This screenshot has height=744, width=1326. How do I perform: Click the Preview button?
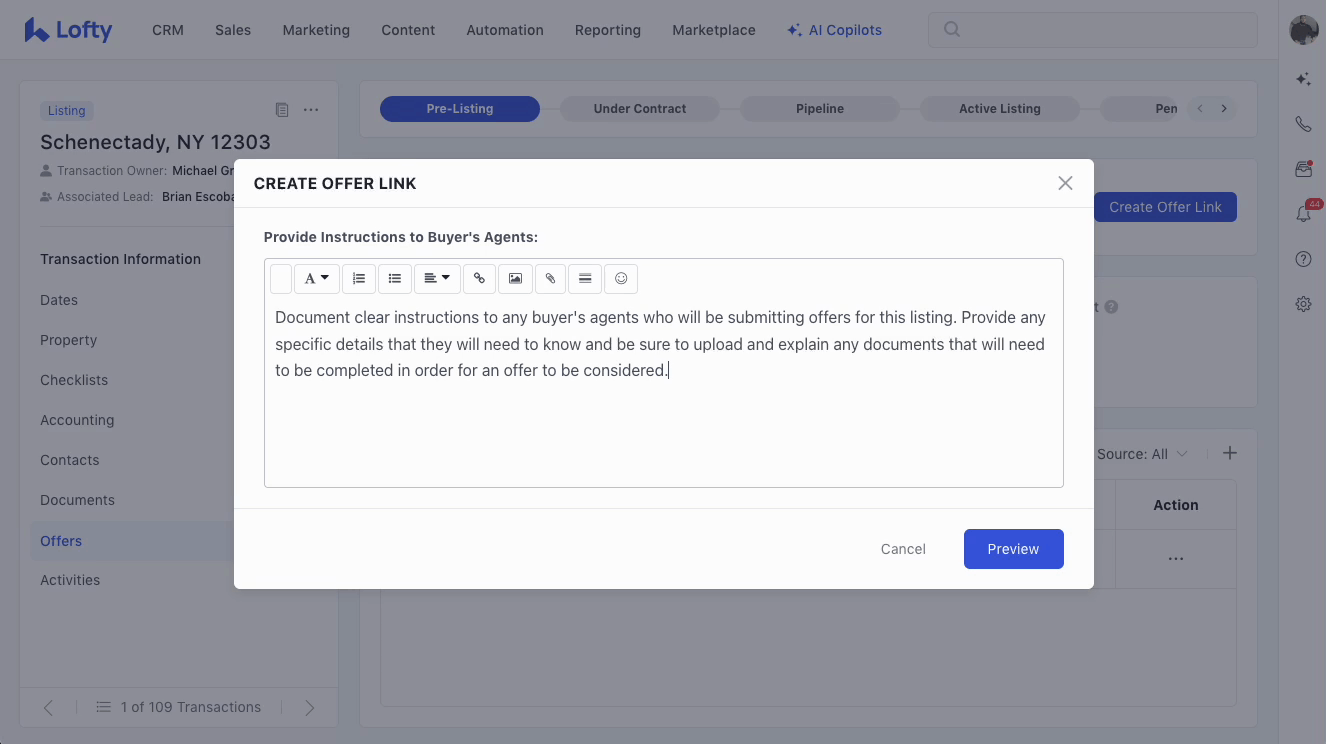pyautogui.click(x=1013, y=549)
